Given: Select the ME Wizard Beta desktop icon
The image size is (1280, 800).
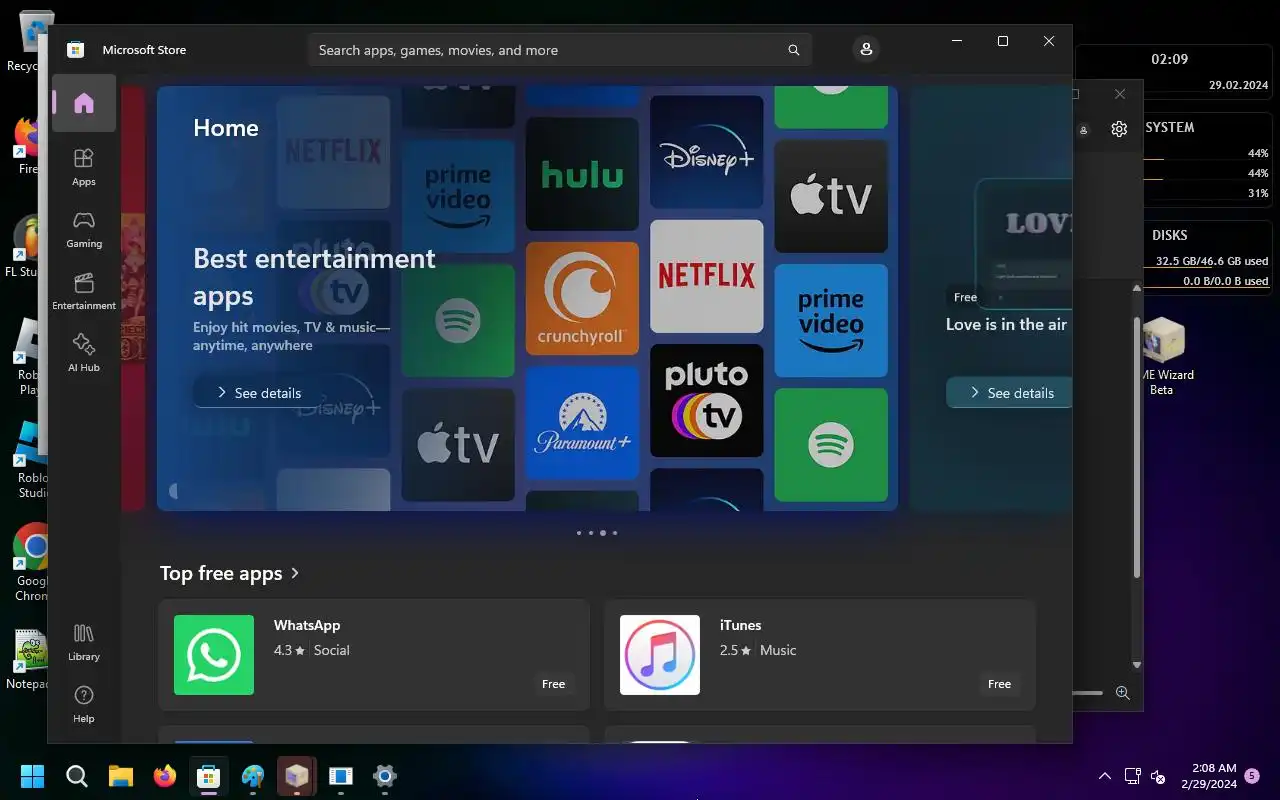Looking at the screenshot, I should tap(1161, 356).
